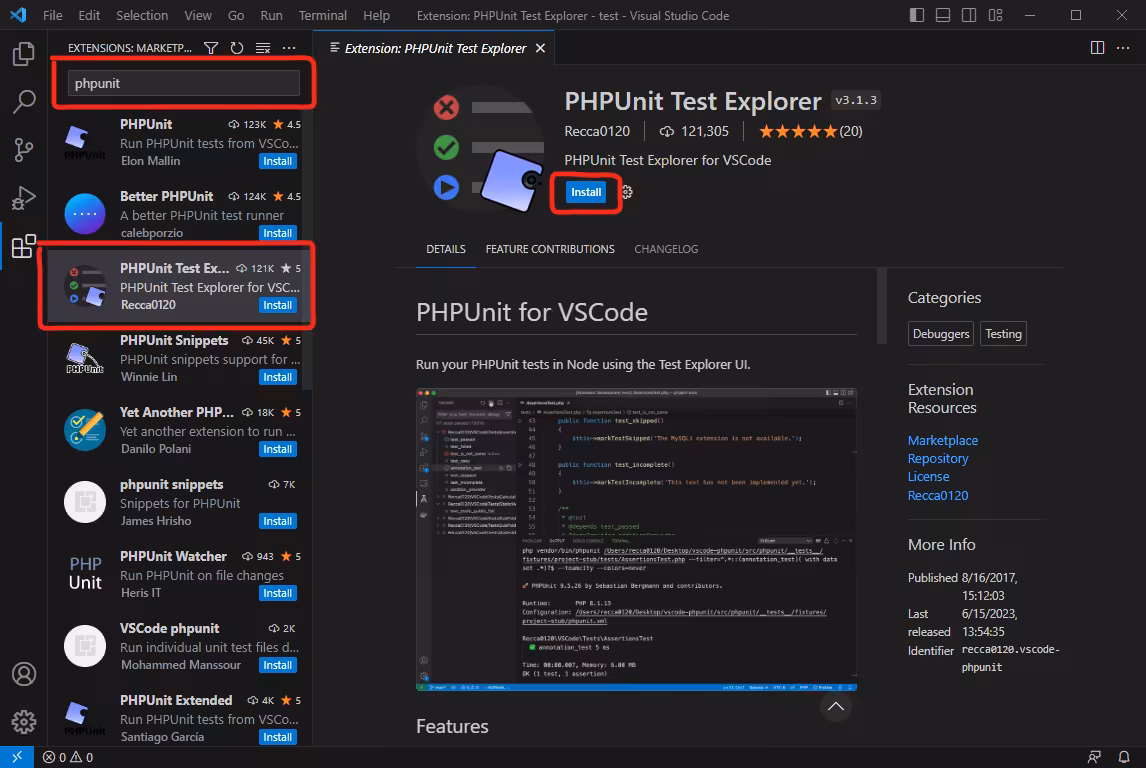Install PHPUnit Extended by Santiago García
This screenshot has height=768, width=1146.
(278, 737)
